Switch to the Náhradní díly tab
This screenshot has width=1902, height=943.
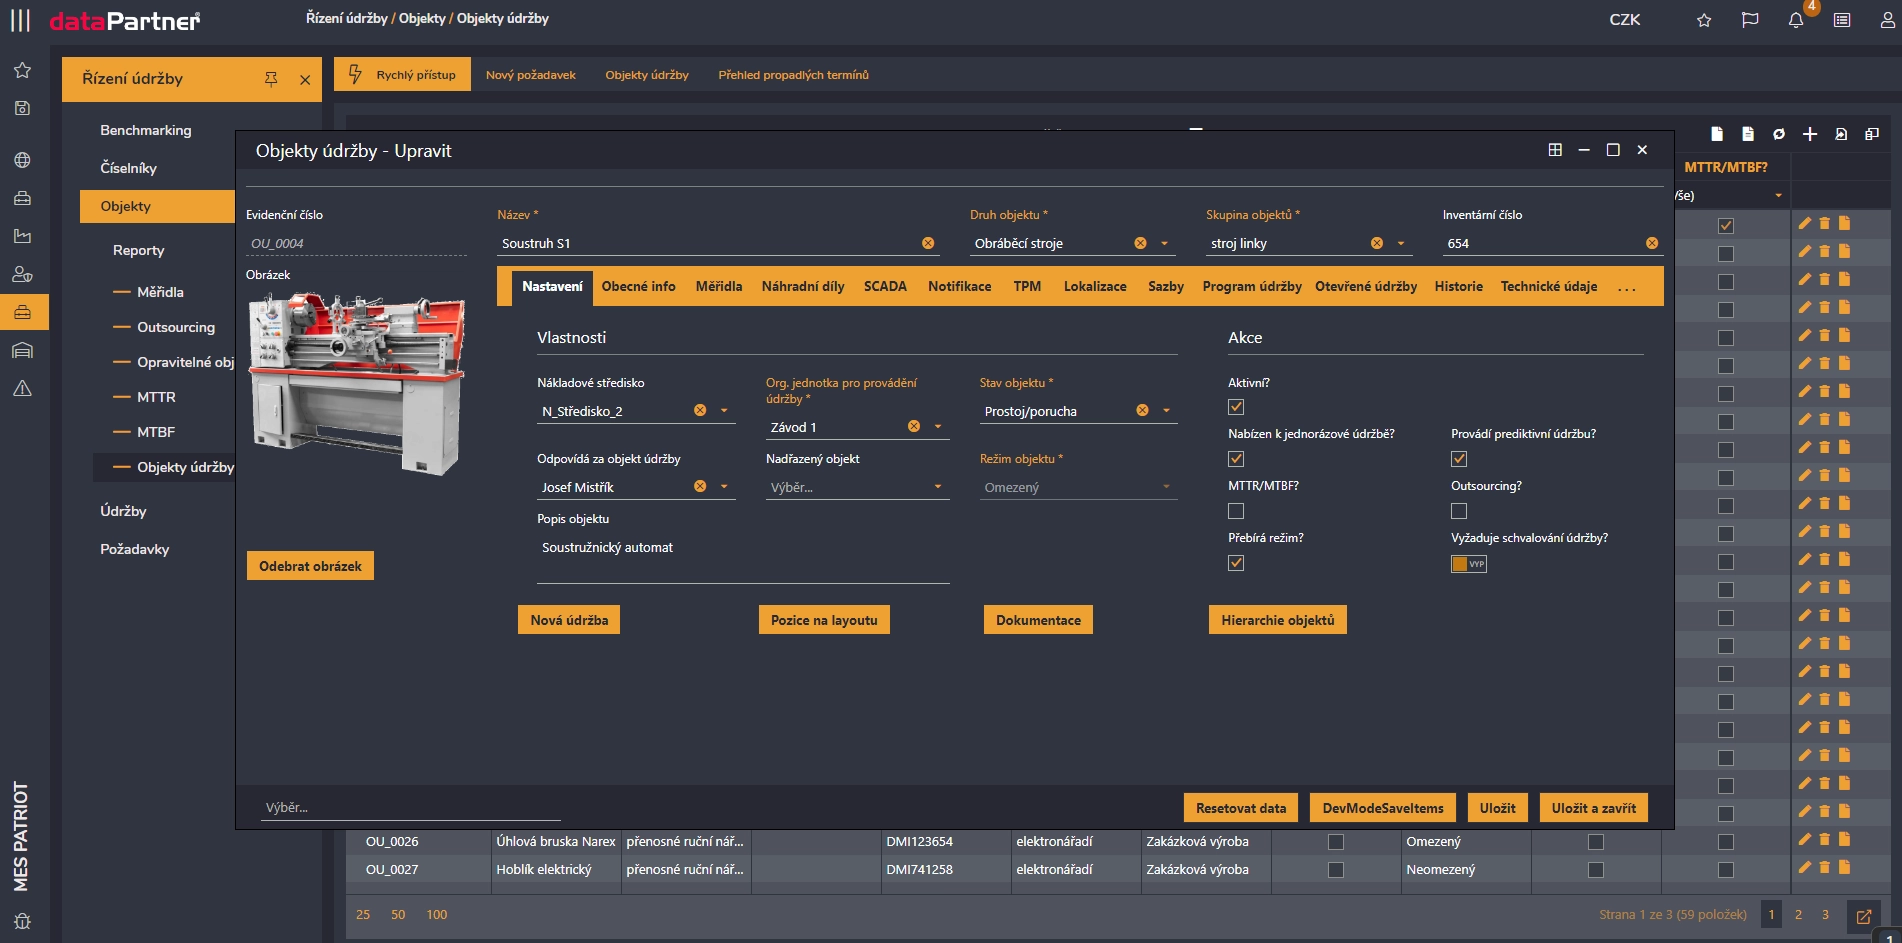(x=802, y=286)
